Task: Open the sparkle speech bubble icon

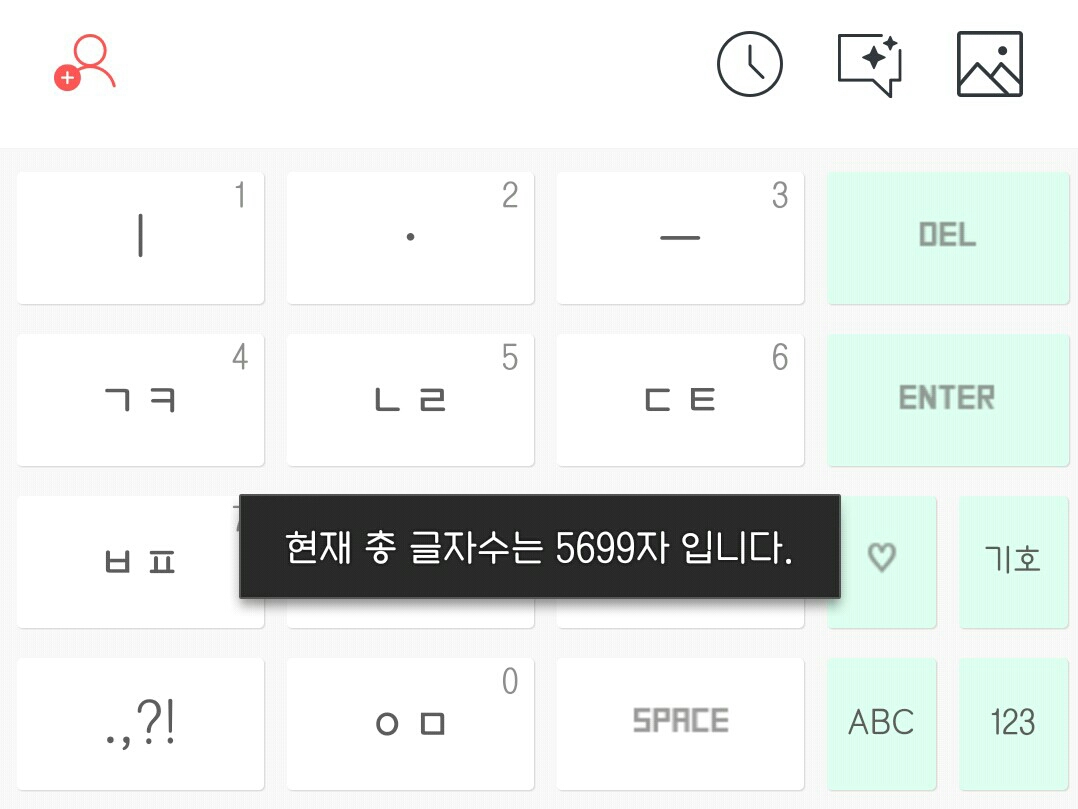Action: (x=869, y=64)
